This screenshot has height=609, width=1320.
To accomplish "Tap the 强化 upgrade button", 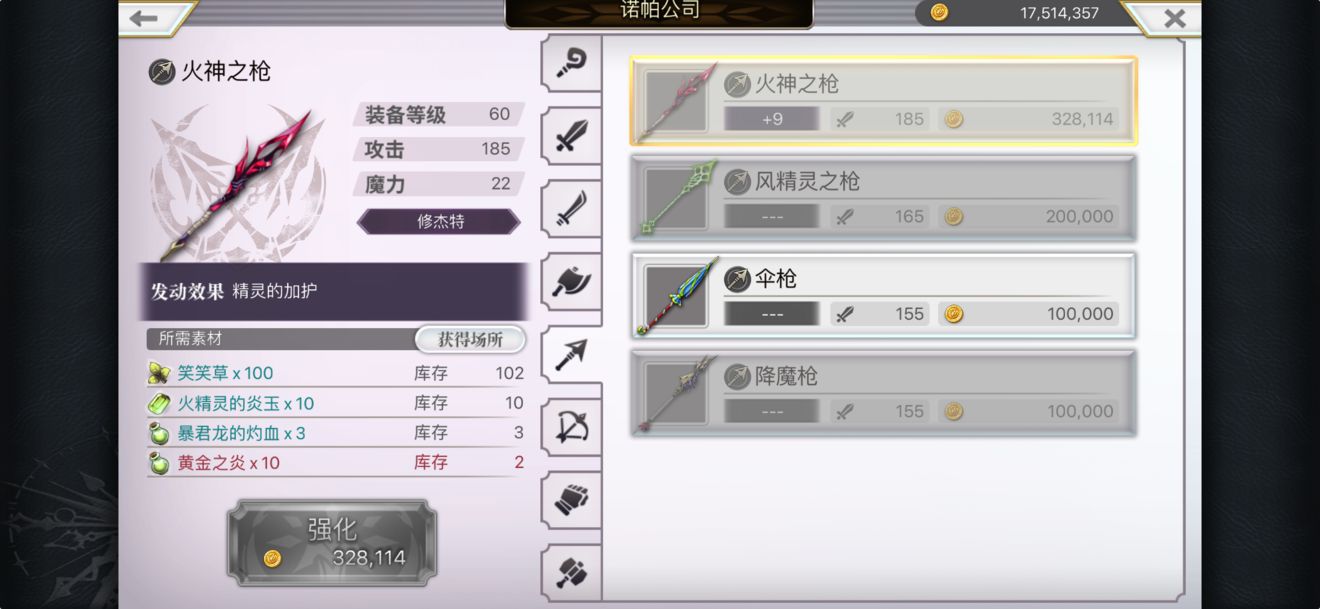I will tap(332, 543).
